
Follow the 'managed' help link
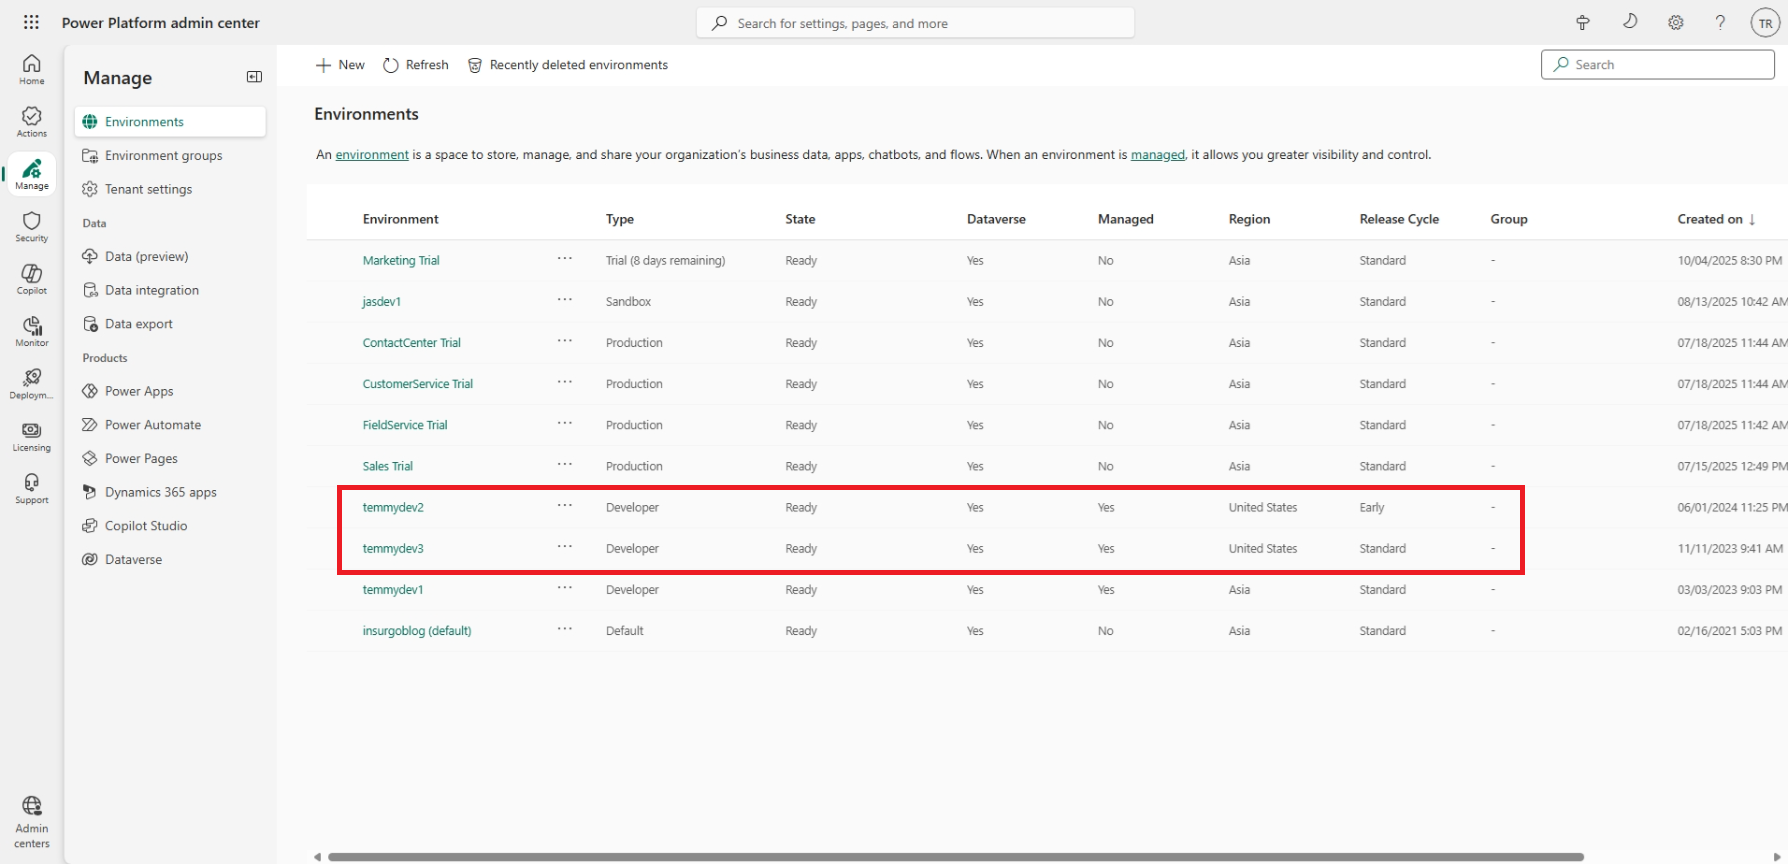pyautogui.click(x=1157, y=155)
